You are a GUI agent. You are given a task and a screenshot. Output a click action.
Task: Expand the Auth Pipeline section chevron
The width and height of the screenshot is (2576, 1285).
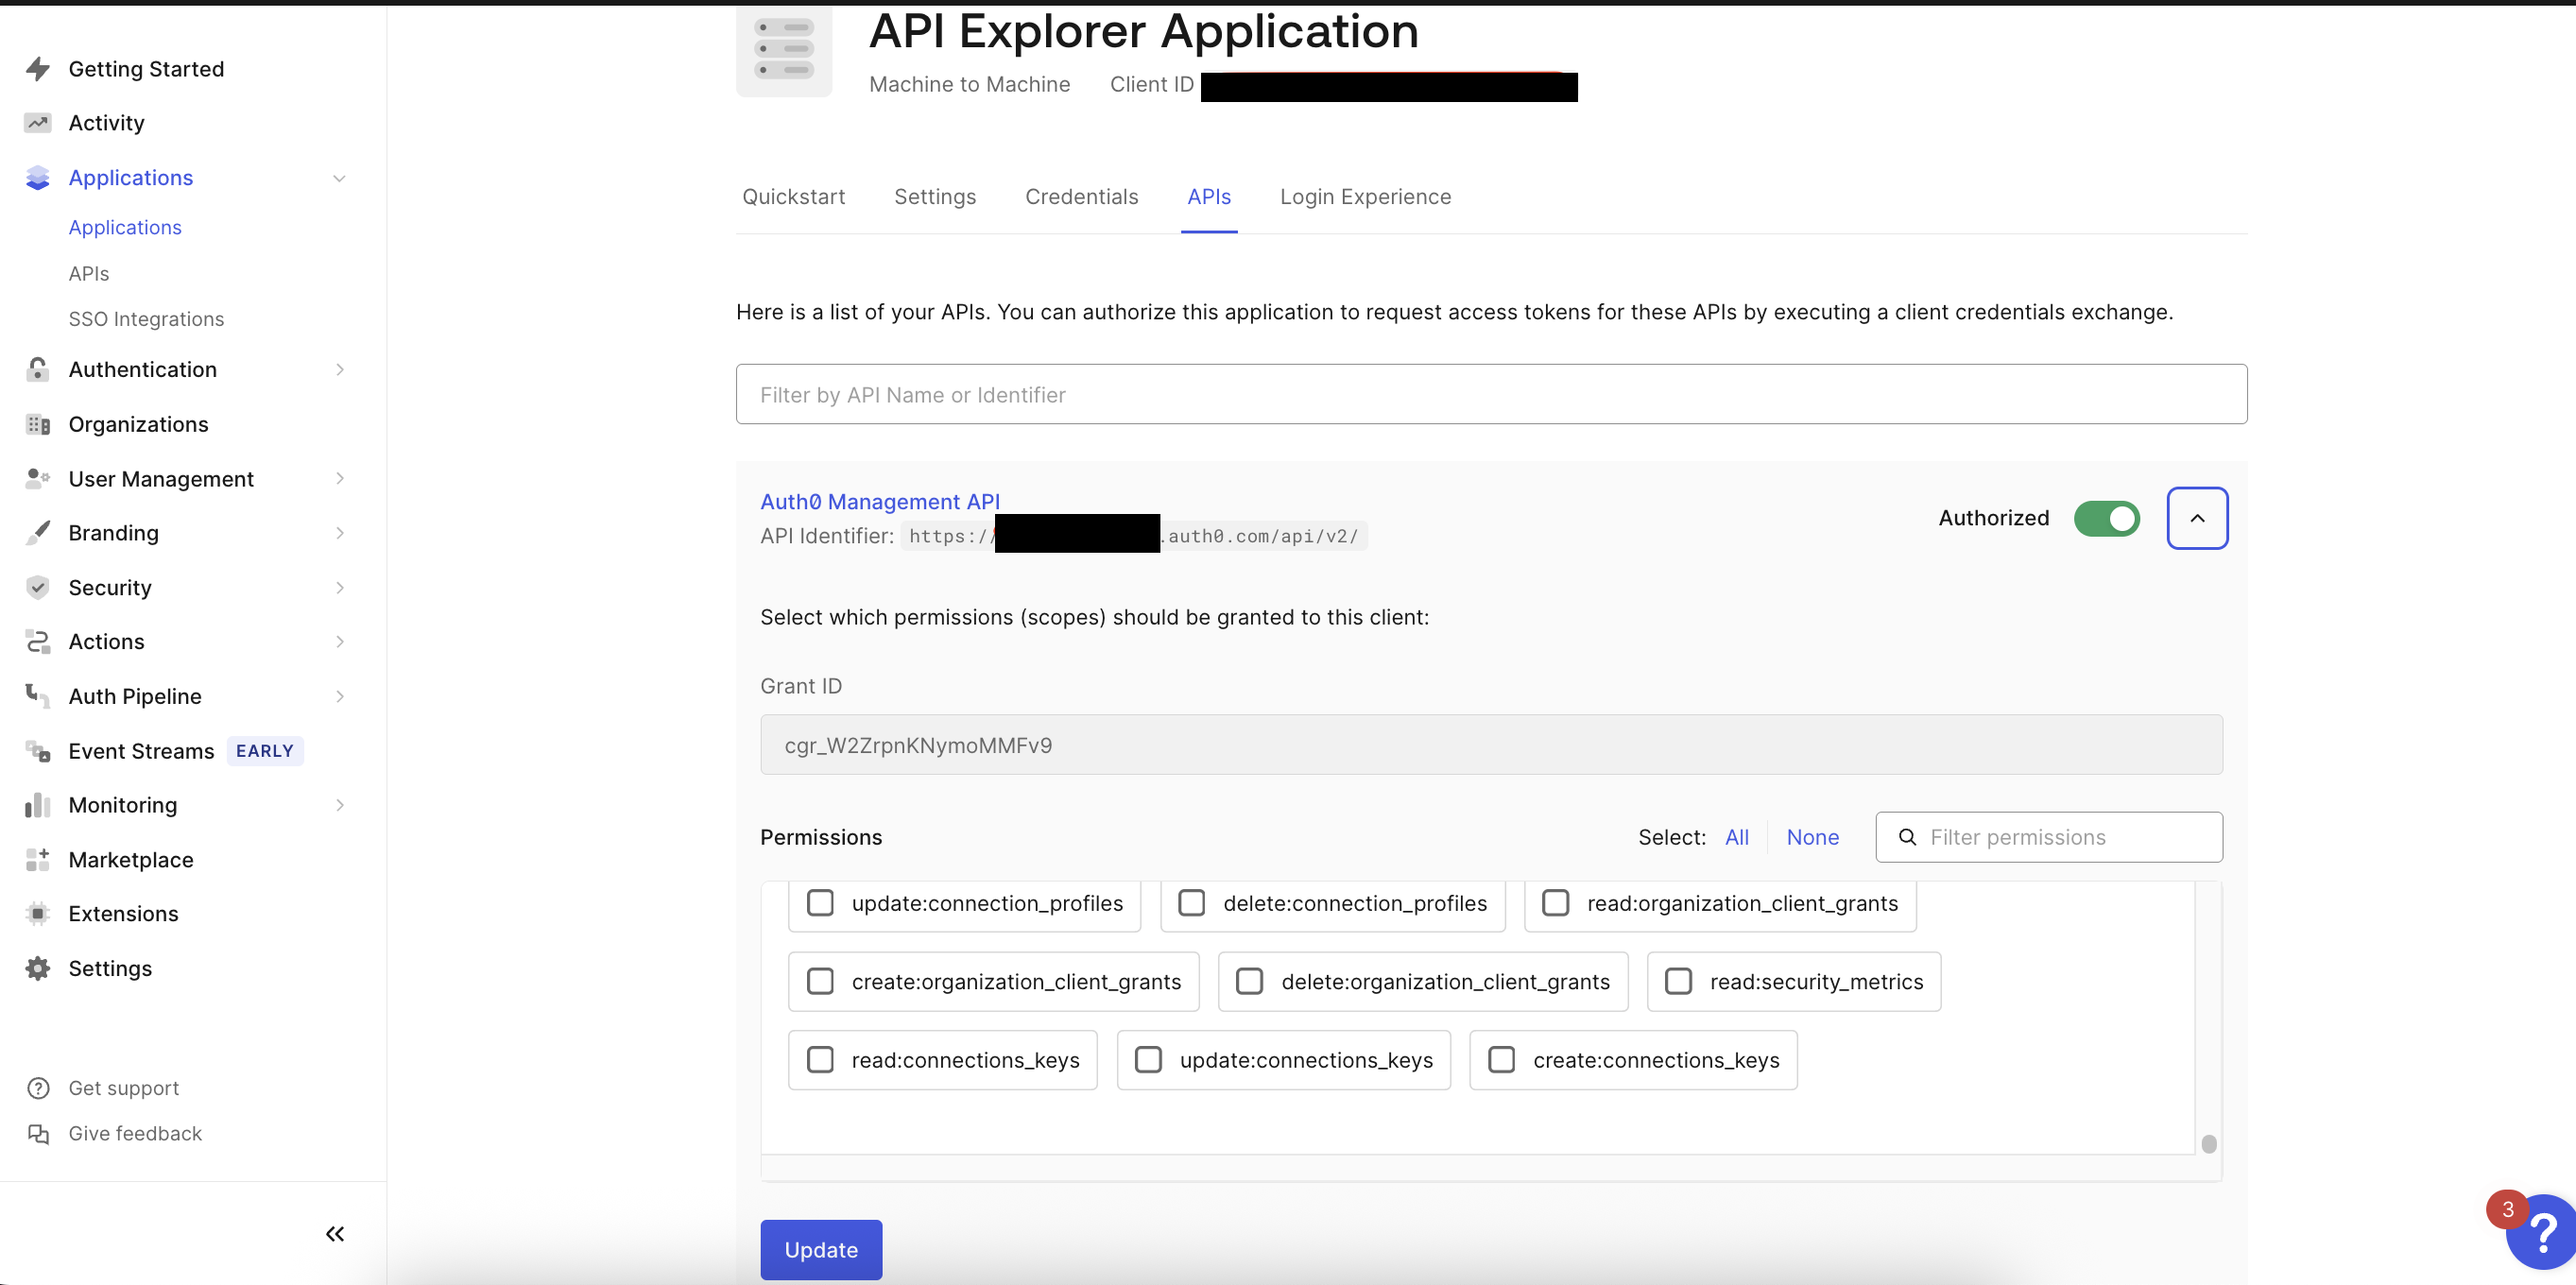[340, 696]
